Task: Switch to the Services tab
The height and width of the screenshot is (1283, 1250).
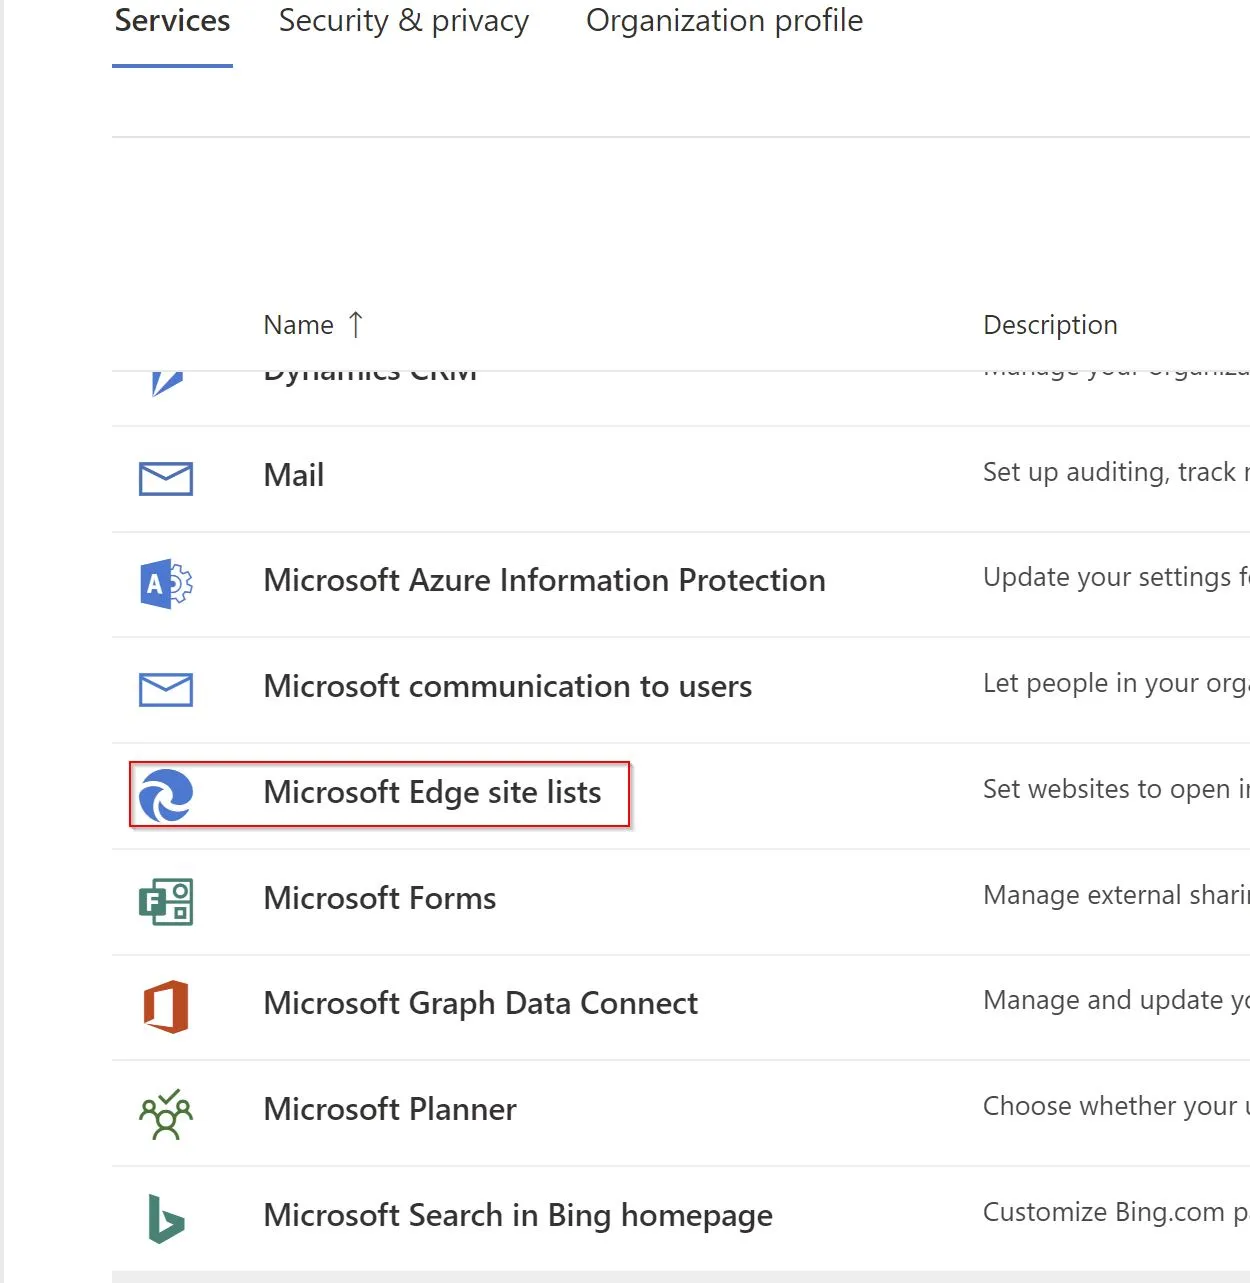Action: [x=172, y=22]
